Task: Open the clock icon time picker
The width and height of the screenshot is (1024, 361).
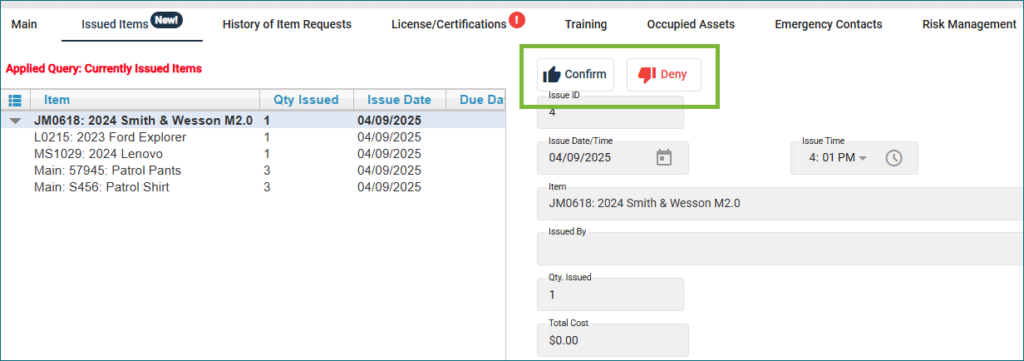Action: click(x=893, y=158)
